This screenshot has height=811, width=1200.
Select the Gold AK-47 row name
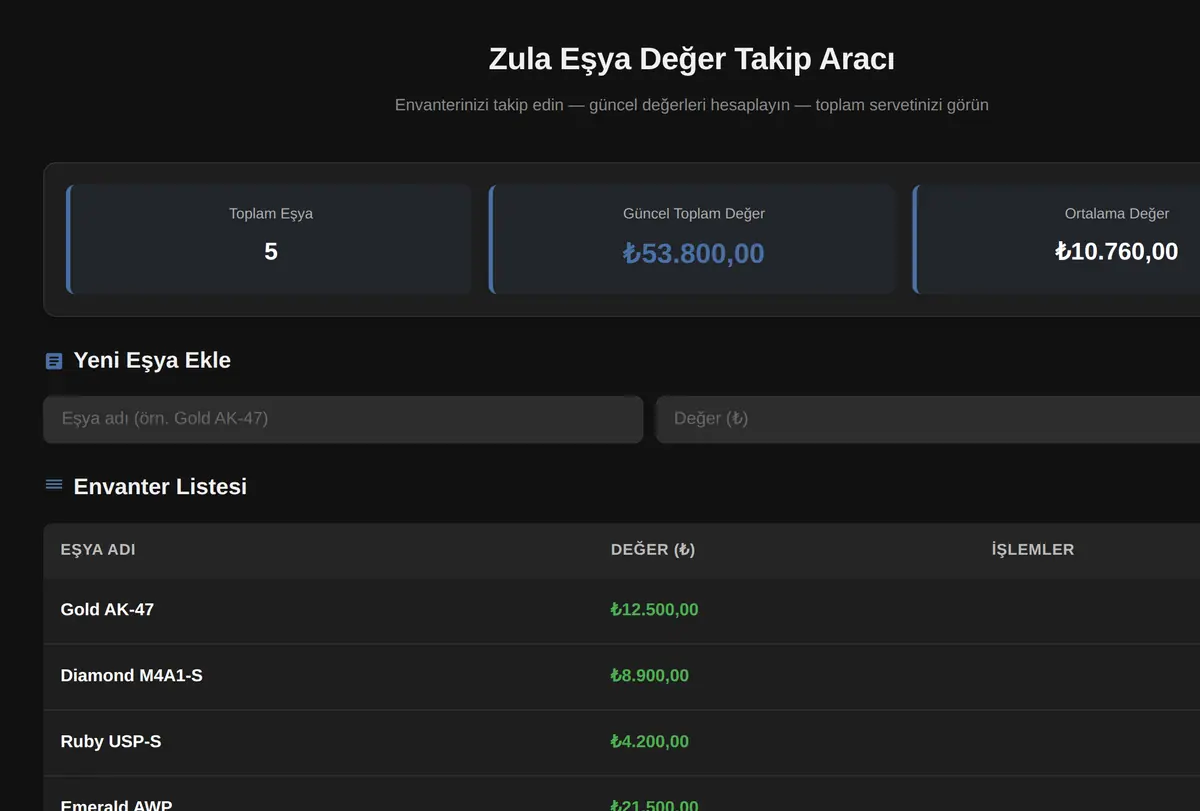pyautogui.click(x=107, y=609)
